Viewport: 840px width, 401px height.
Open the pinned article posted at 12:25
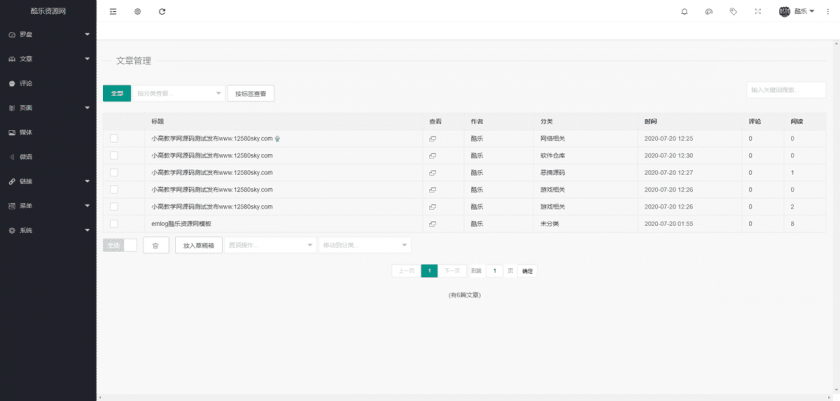212,139
